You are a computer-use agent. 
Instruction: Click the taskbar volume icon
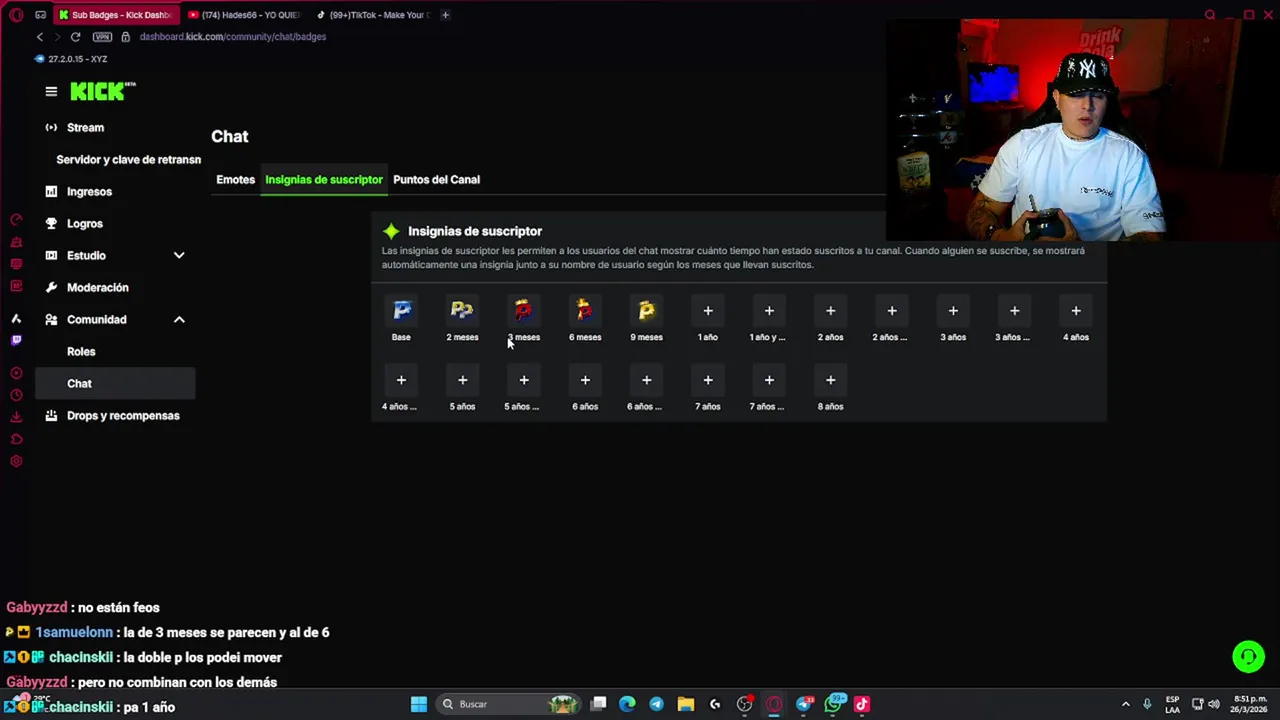1215,704
